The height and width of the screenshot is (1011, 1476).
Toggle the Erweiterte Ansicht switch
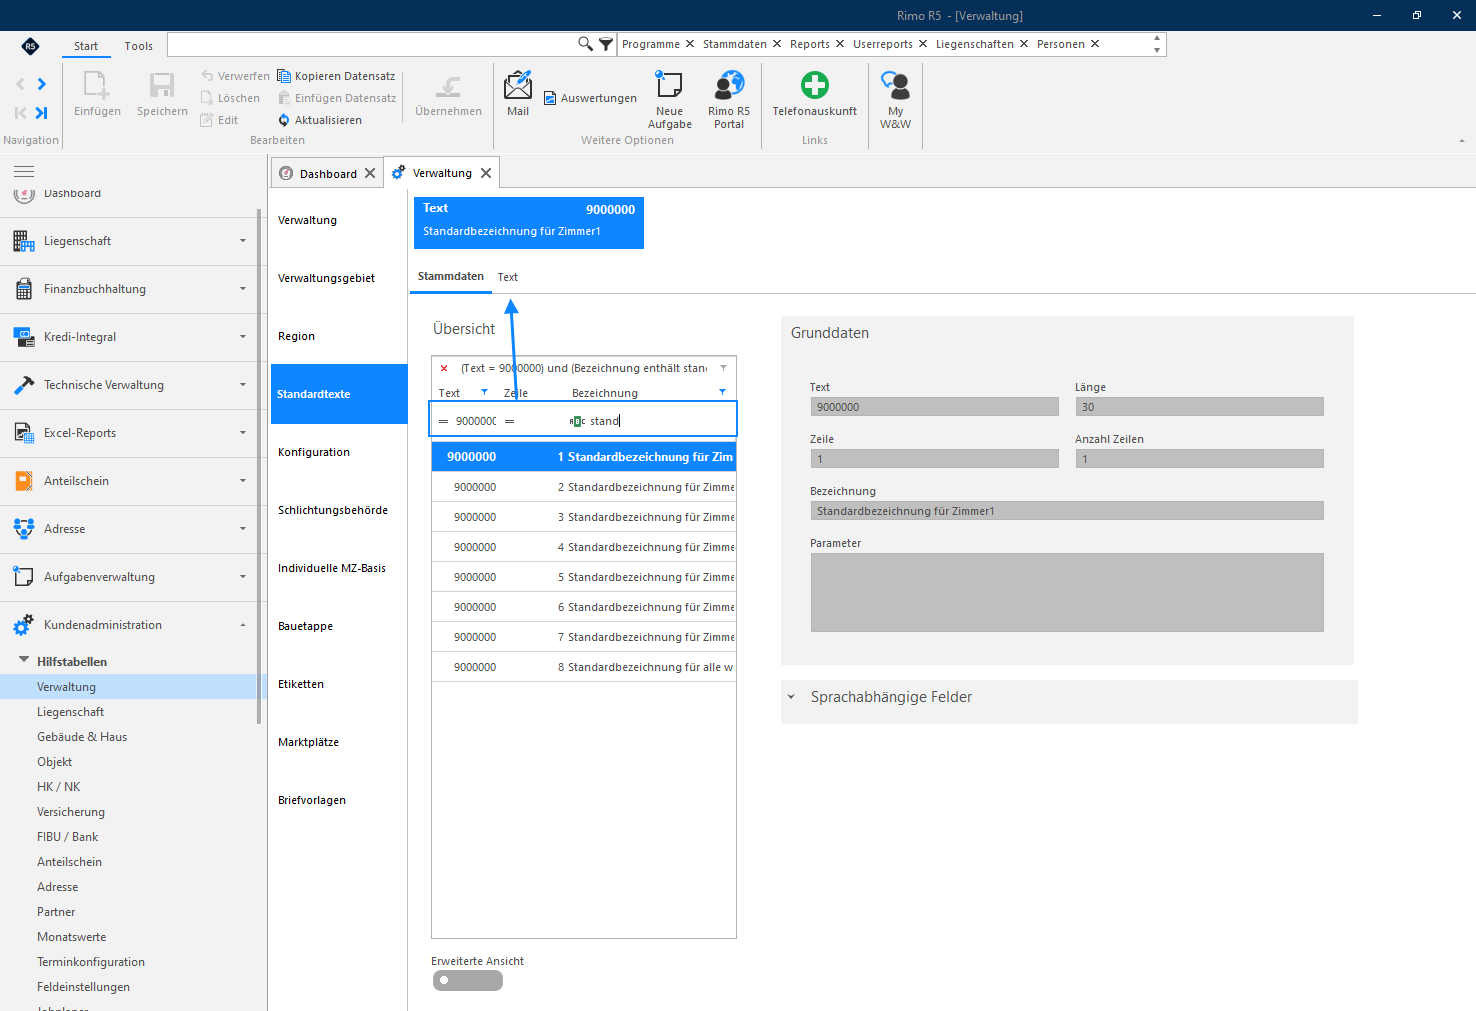(467, 980)
